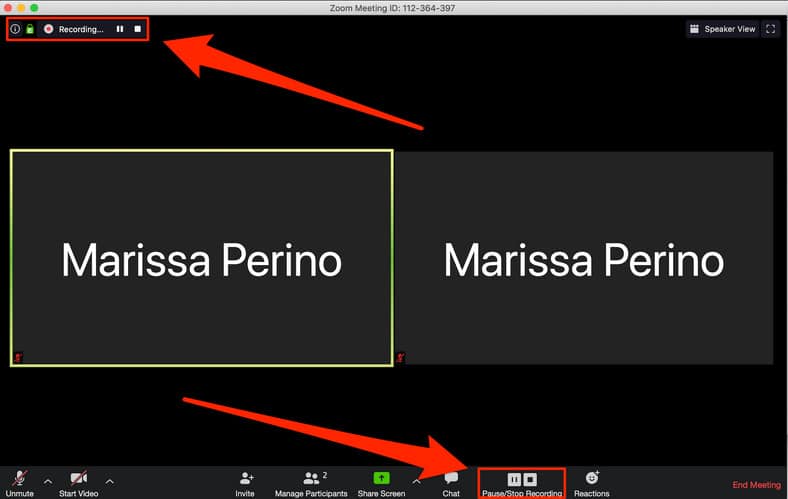
Task: Pause recording in bottom toolbar
Action: [x=514, y=479]
